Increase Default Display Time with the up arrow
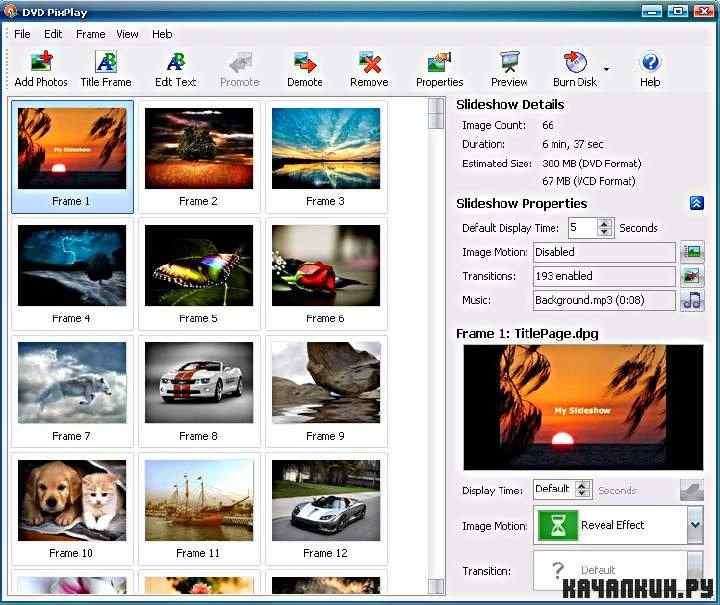The width and height of the screenshot is (720, 605). point(604,224)
